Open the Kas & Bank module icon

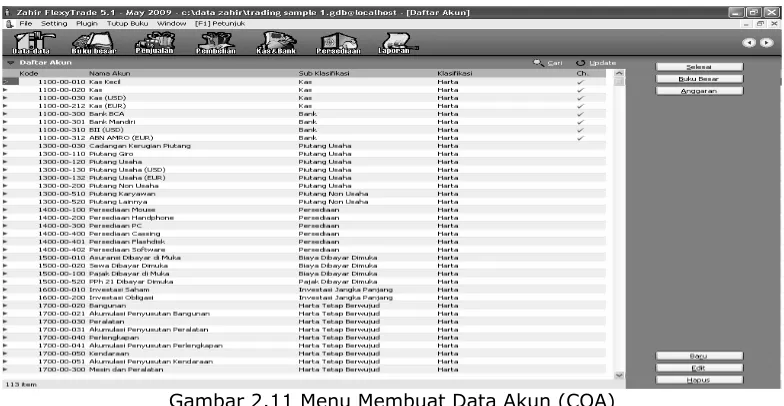point(276,42)
